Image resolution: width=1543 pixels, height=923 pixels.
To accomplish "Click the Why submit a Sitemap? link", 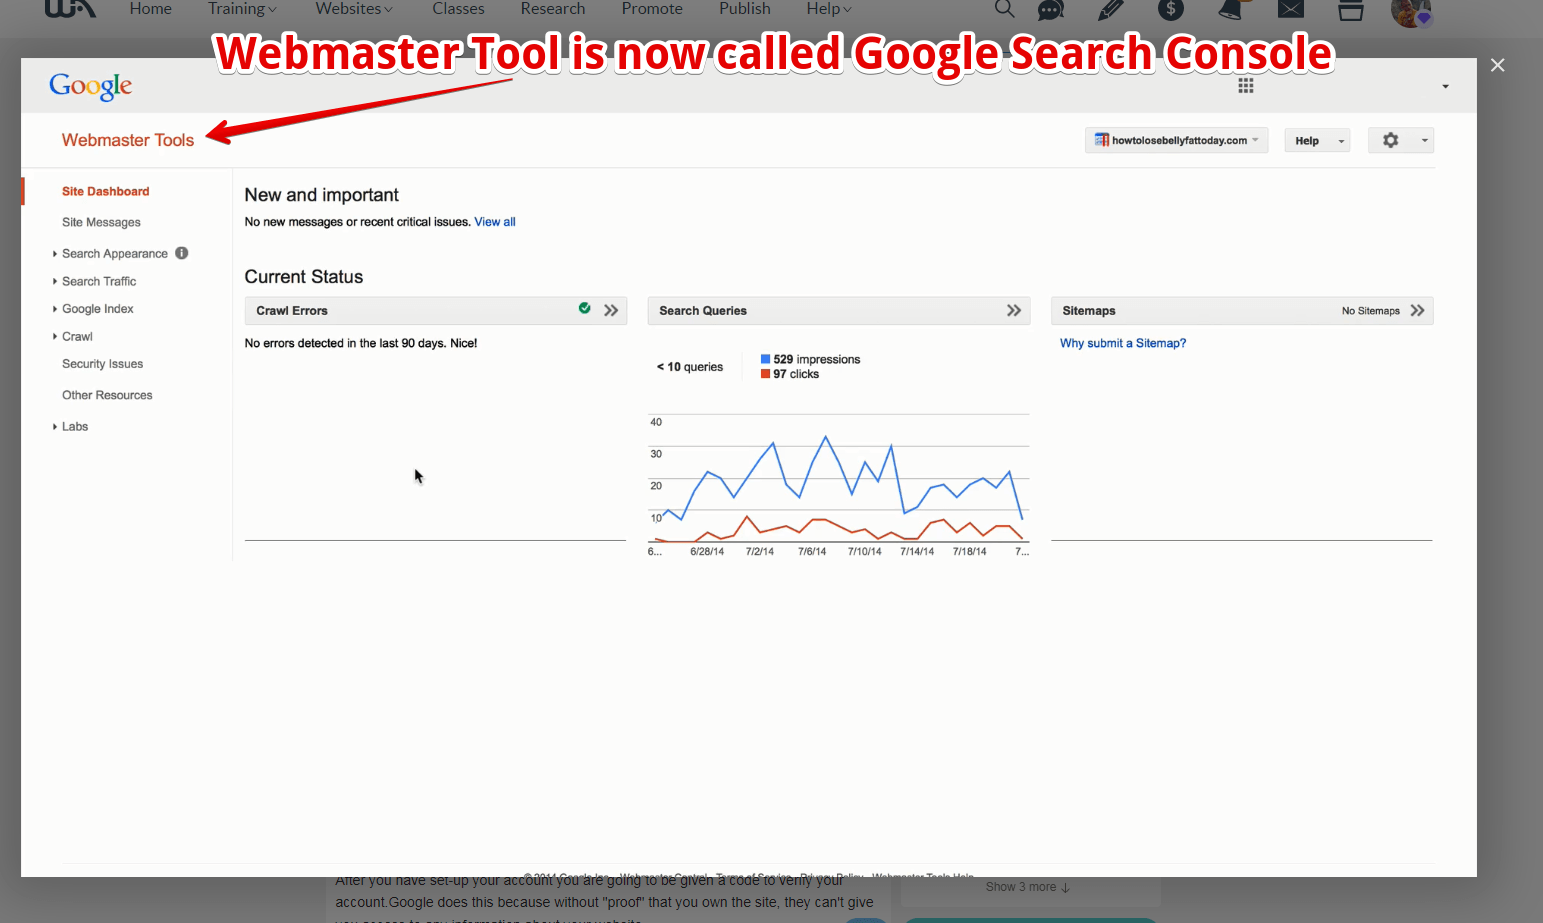I will [1123, 343].
